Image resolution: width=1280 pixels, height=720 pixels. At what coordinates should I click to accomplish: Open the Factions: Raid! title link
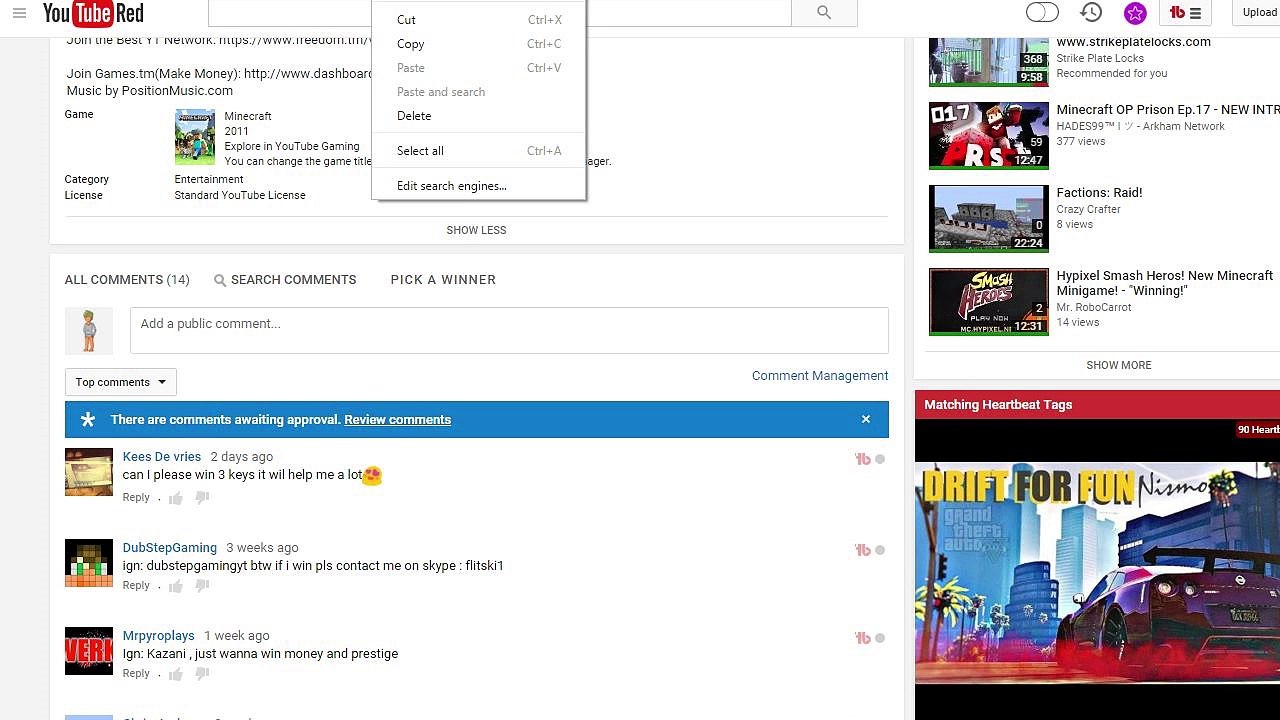point(1099,193)
